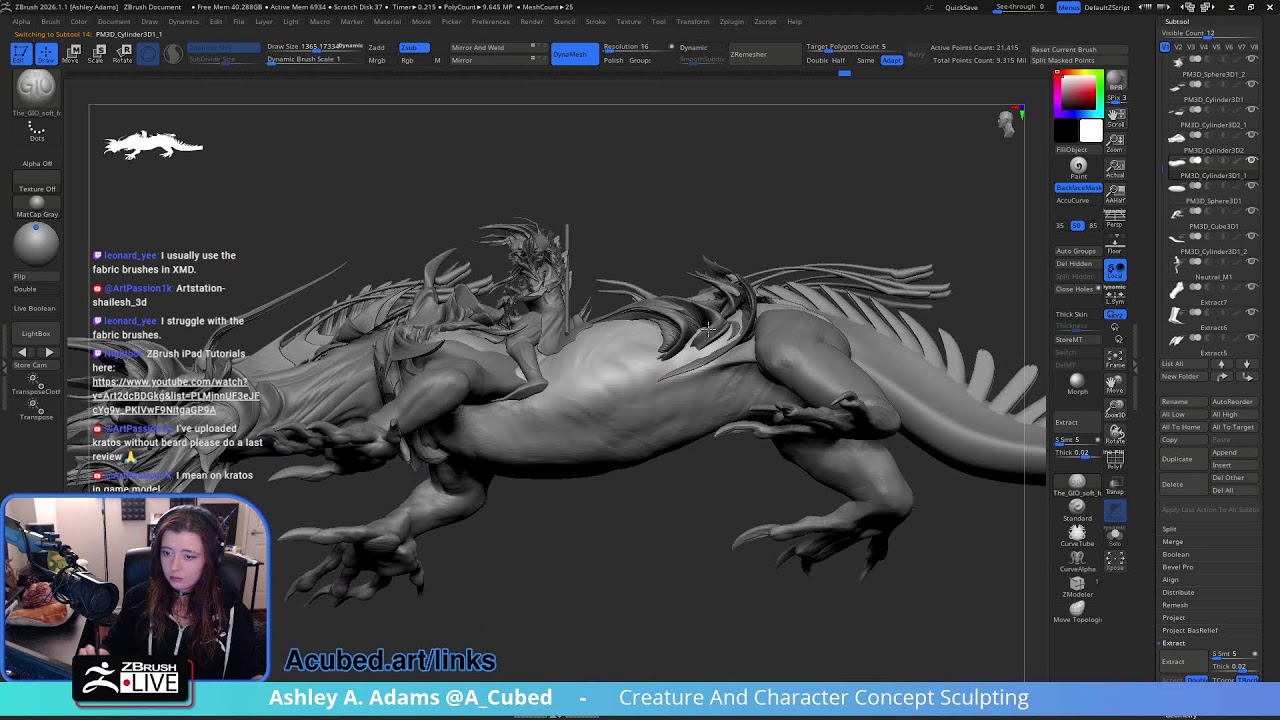Select the Scroll canvas tool
The width and height of the screenshot is (1280, 720).
click(1115, 117)
